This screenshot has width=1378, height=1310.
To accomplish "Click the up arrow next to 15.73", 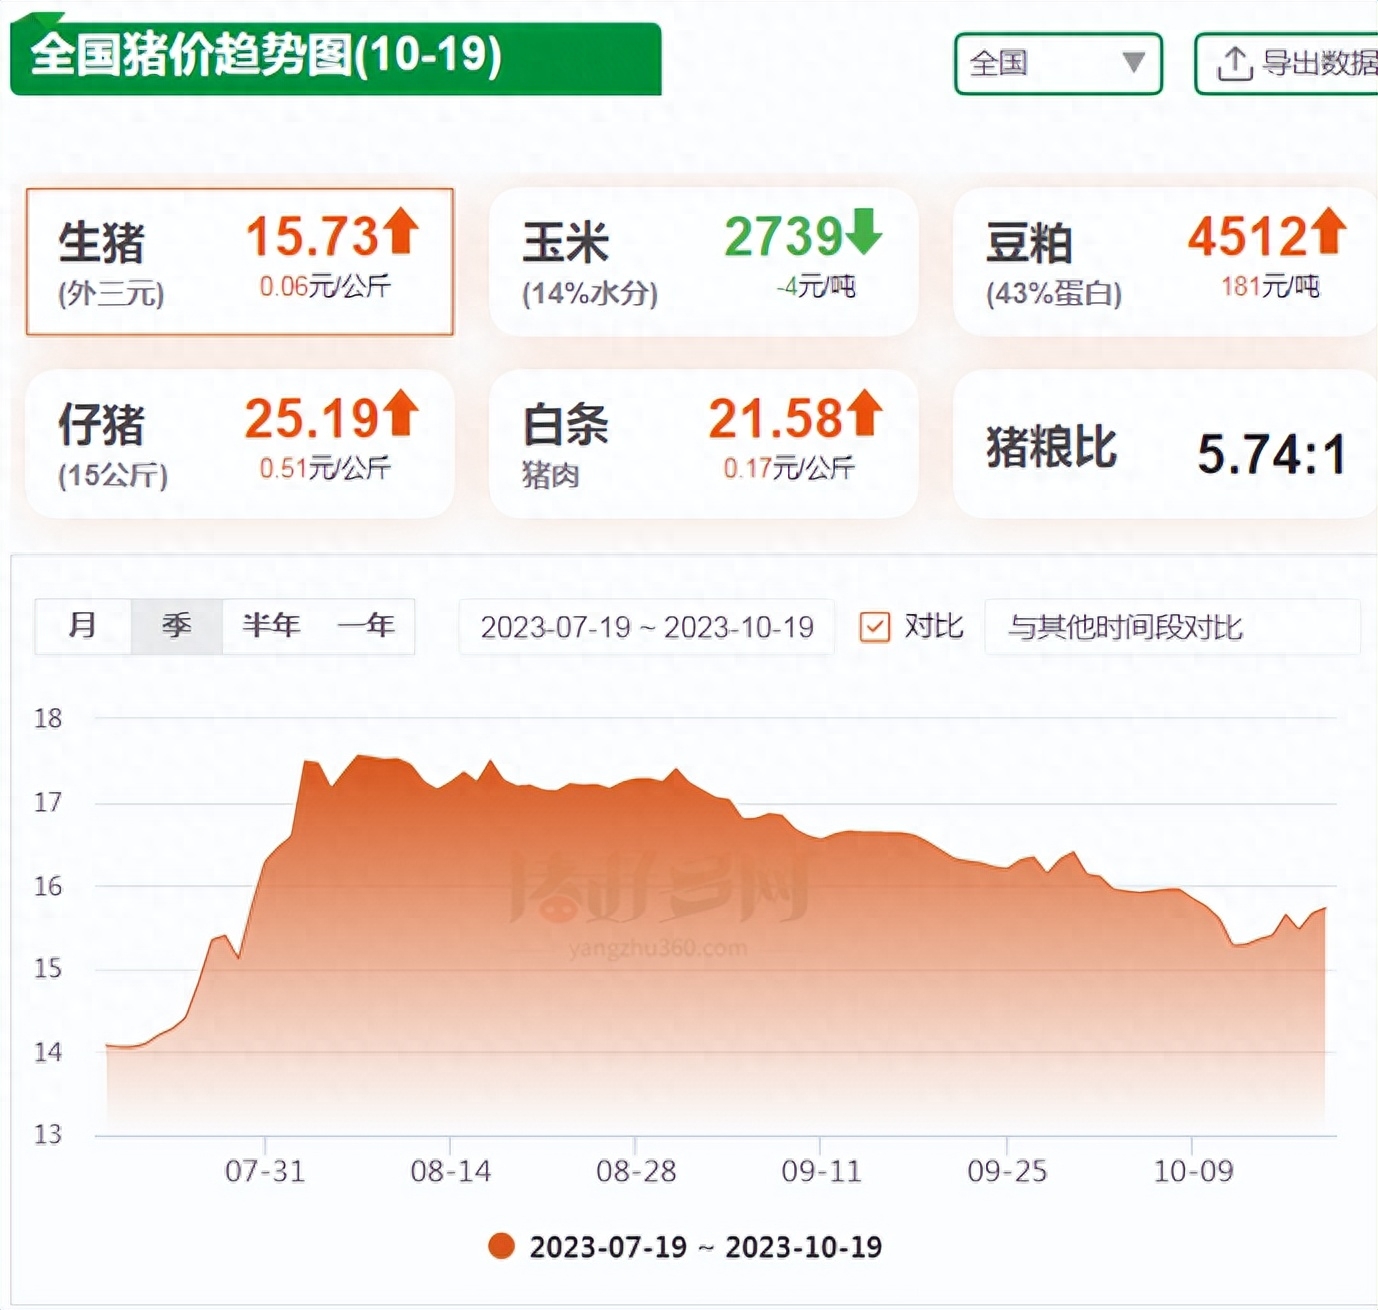I will click(x=401, y=231).
